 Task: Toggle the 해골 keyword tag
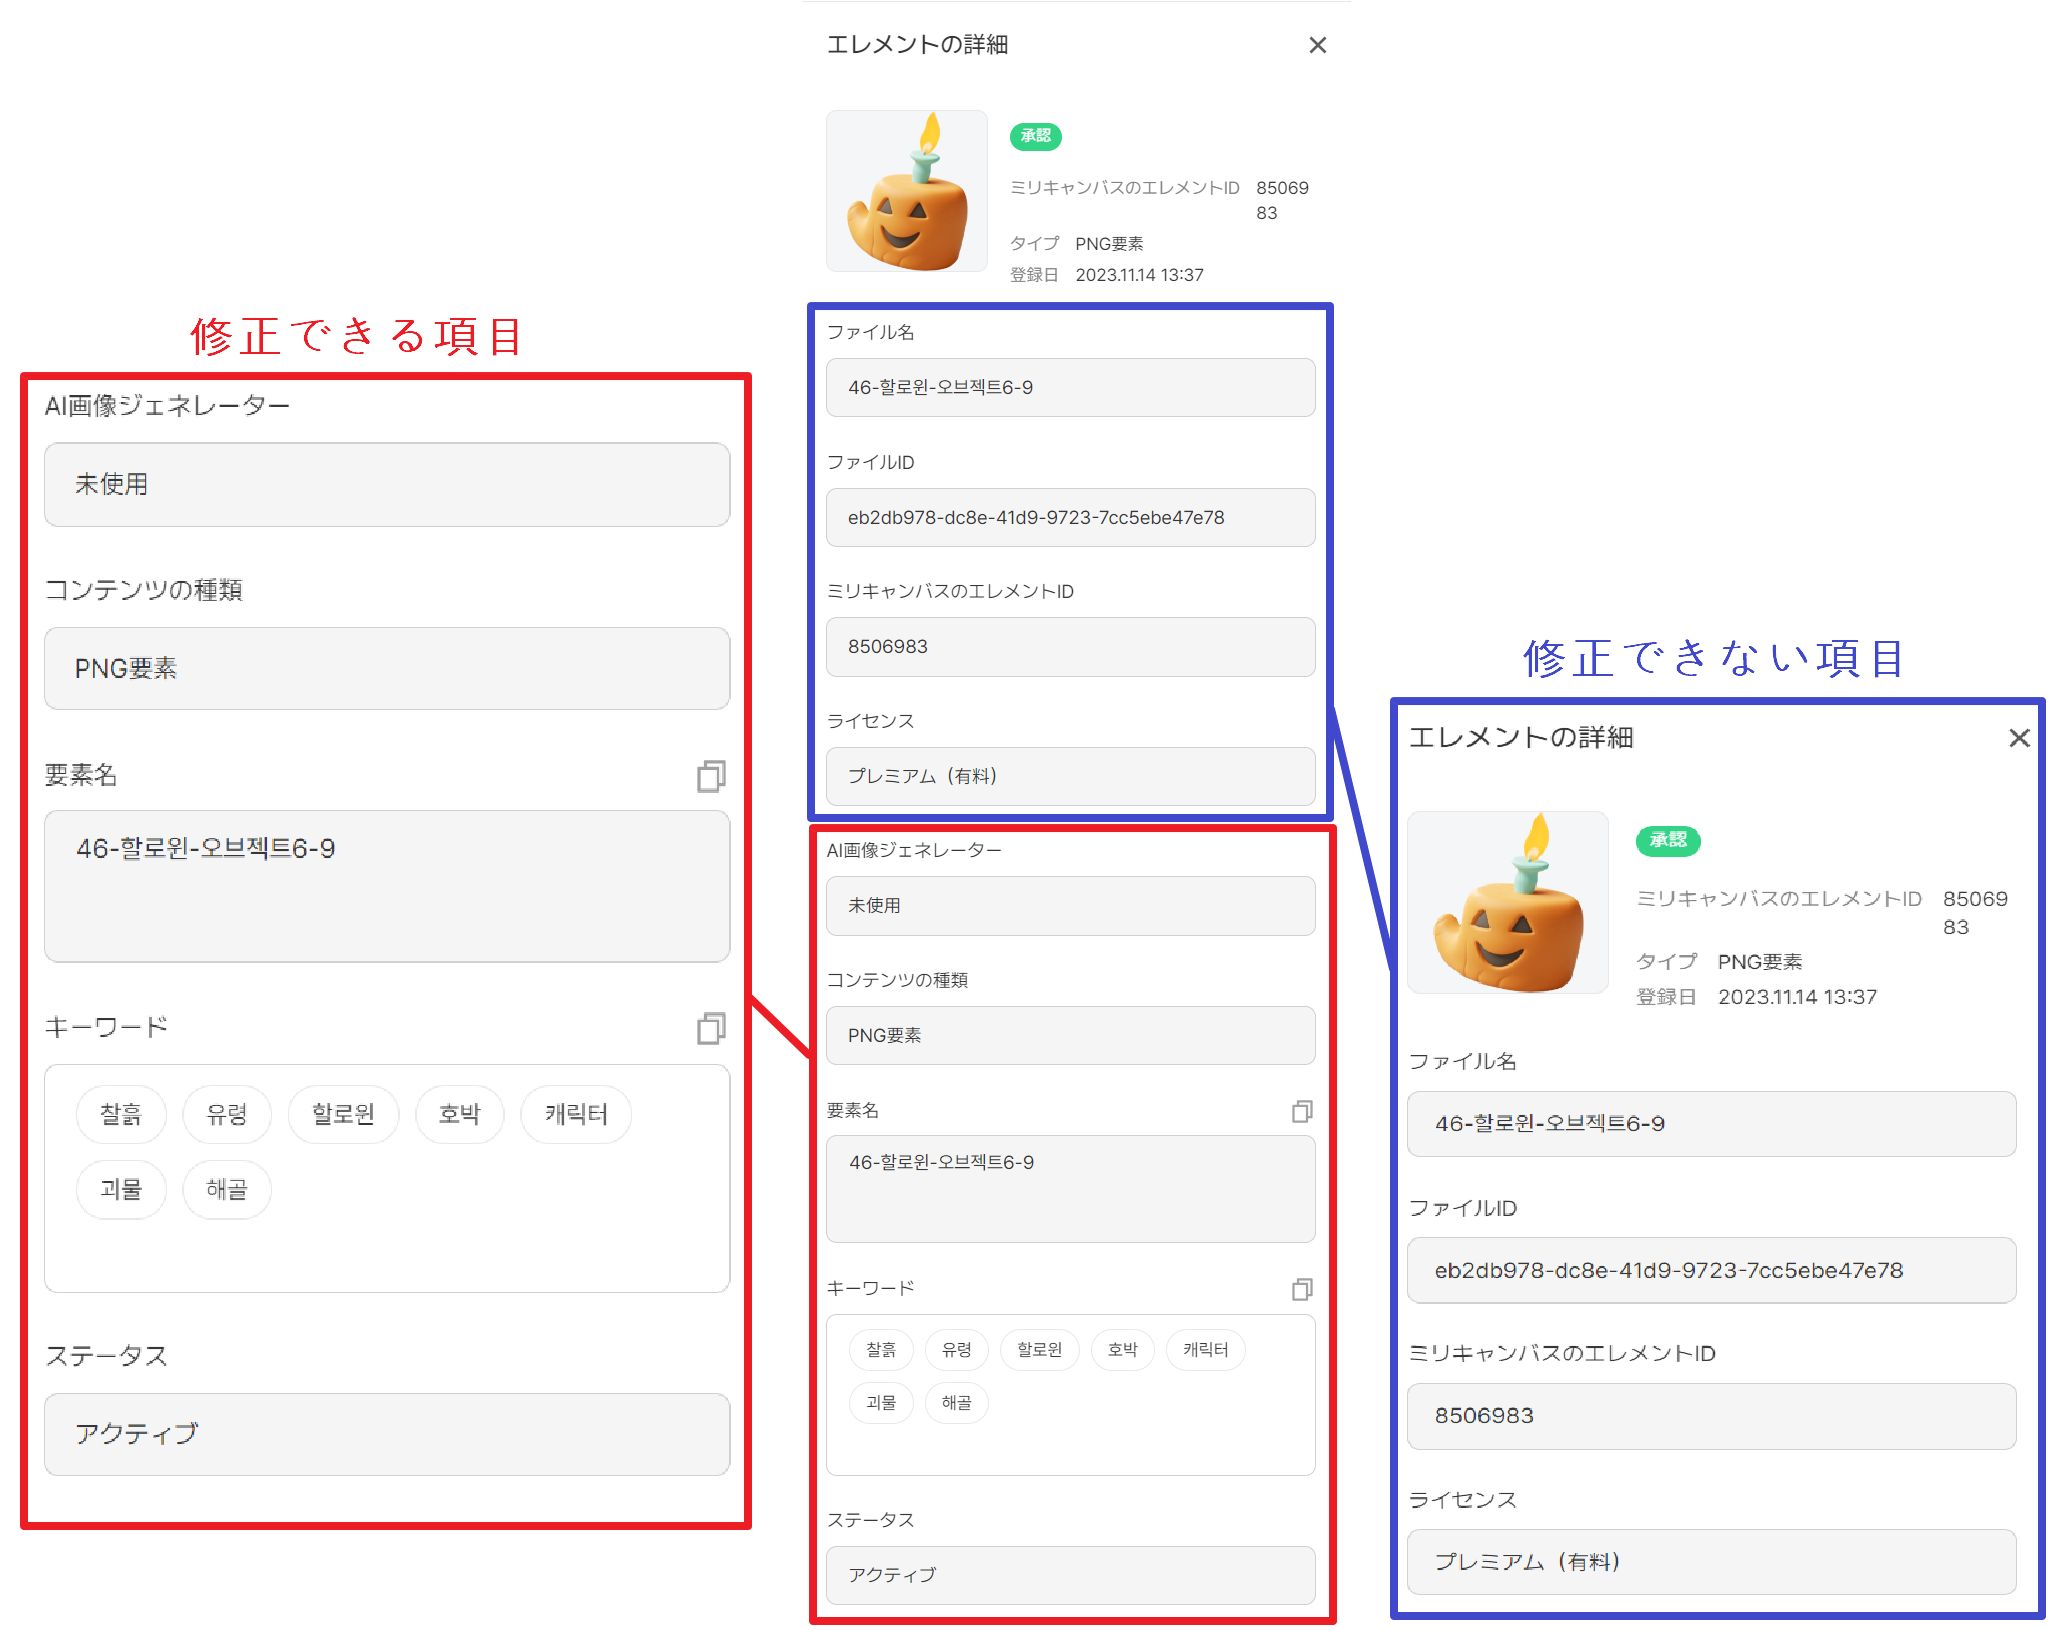point(226,1190)
